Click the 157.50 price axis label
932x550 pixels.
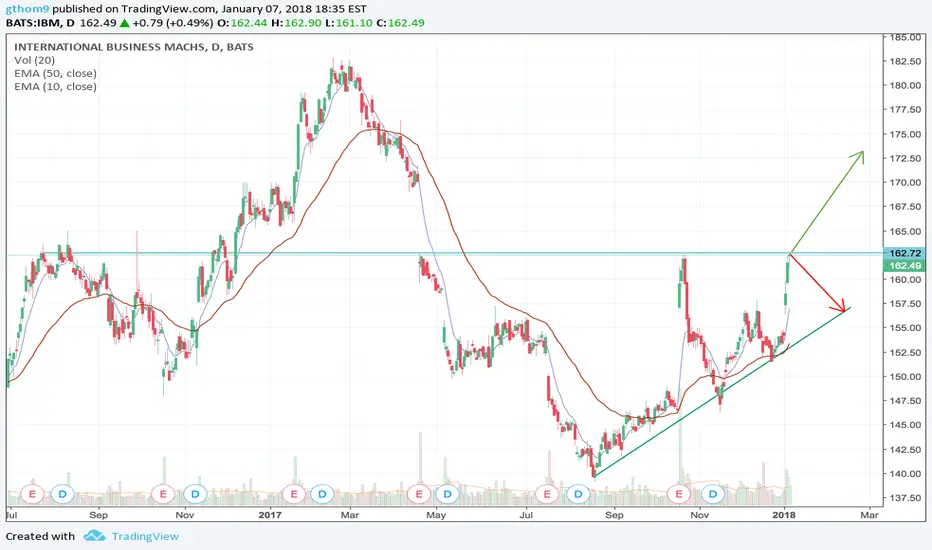click(x=905, y=303)
